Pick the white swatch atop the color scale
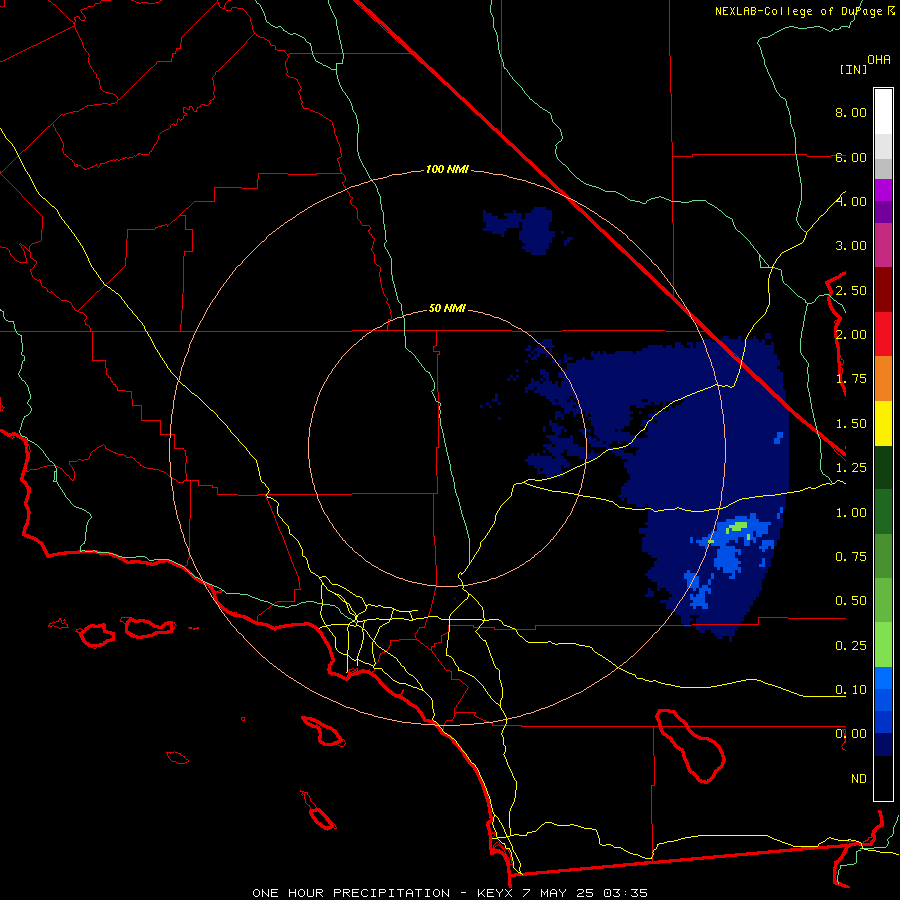 (883, 112)
